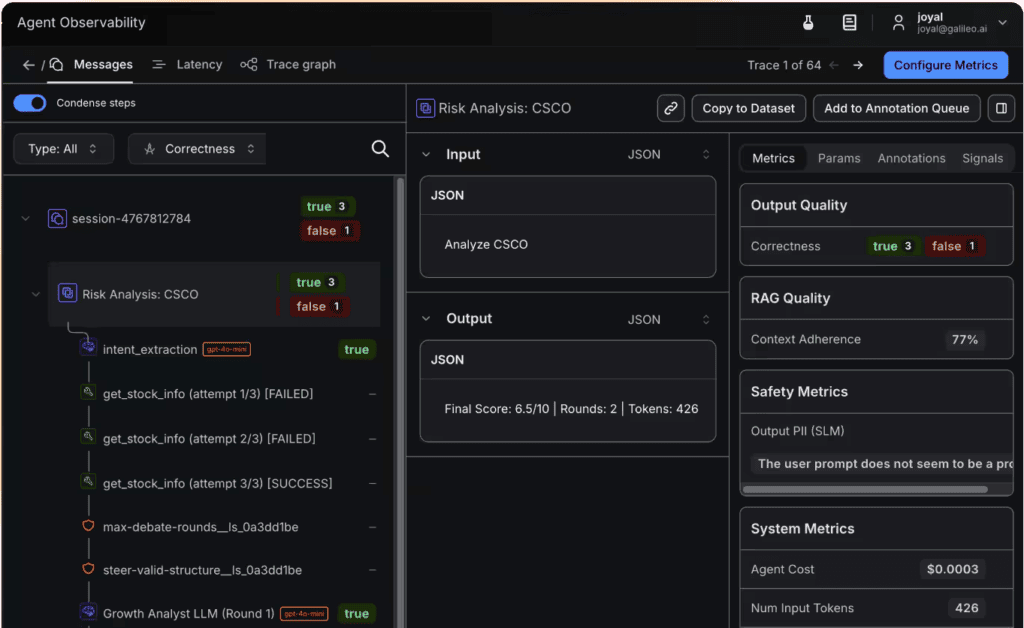Open the experiments flask icon
1024x628 pixels.
[x=808, y=23]
